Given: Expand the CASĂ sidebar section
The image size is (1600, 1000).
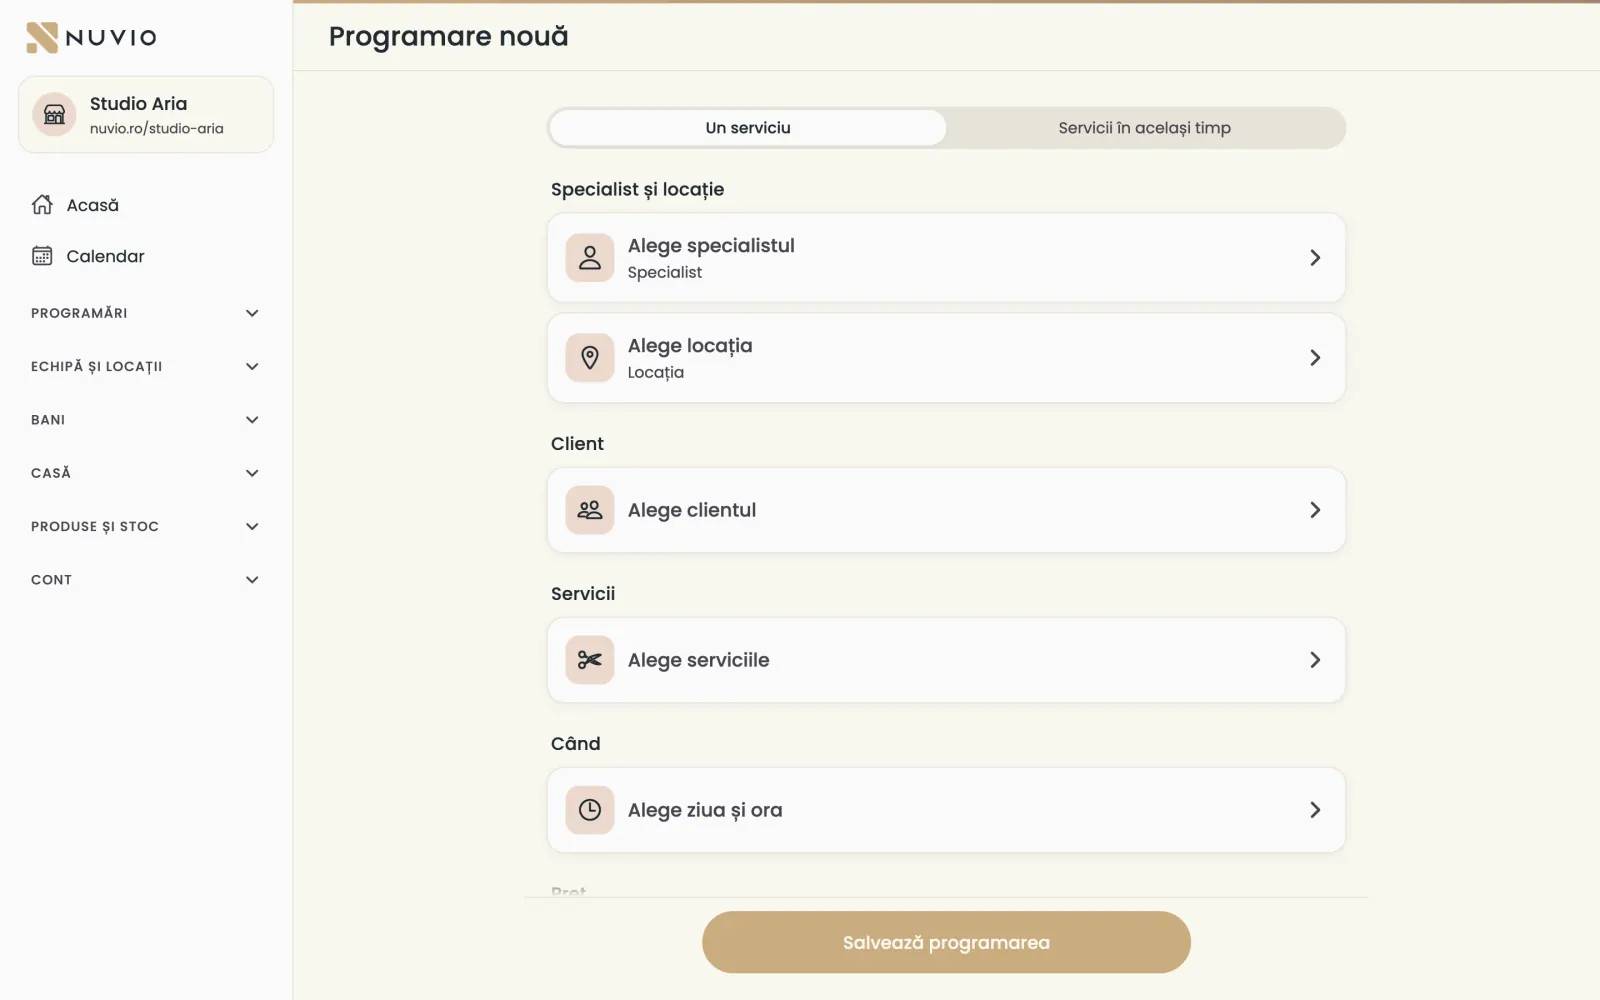Looking at the screenshot, I should (x=145, y=473).
